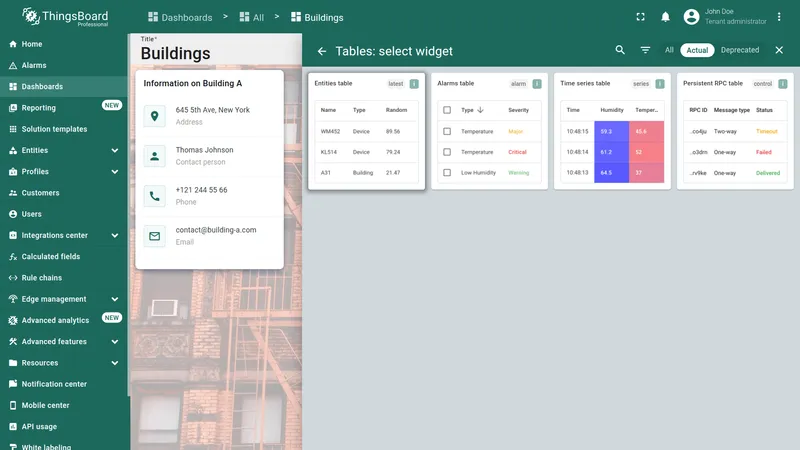Image resolution: width=800 pixels, height=450 pixels.
Task: Click the Time series table info icon
Action: pyautogui.click(x=660, y=84)
